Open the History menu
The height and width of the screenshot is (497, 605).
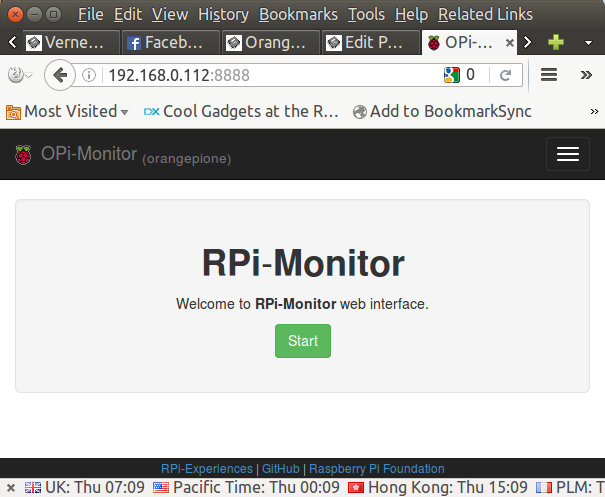(223, 15)
